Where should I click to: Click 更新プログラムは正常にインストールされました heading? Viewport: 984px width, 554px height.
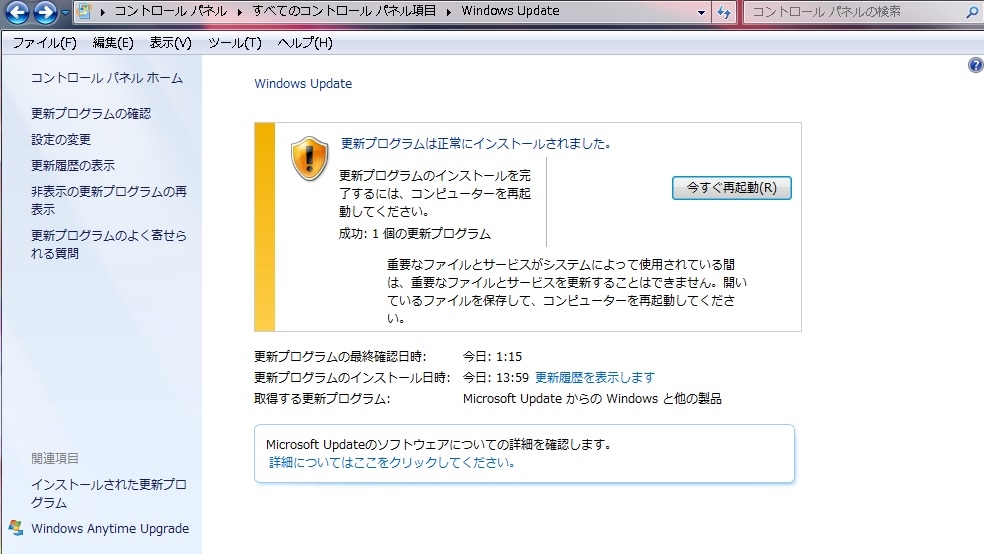(476, 144)
